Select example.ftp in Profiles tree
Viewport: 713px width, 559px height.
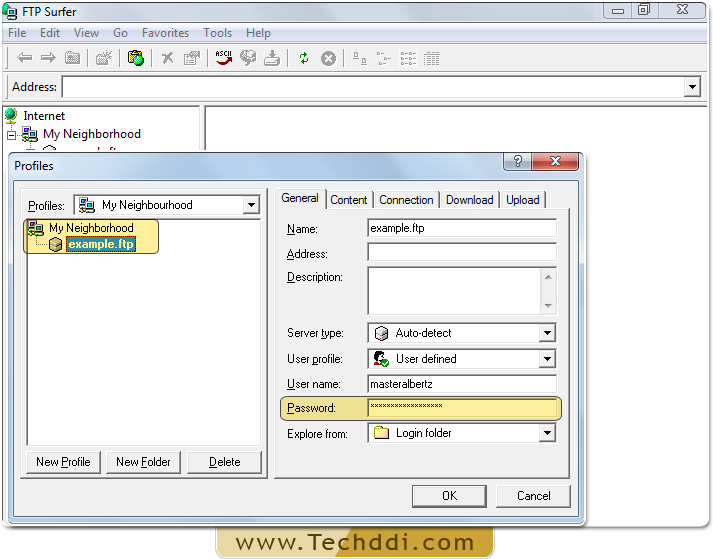tap(101, 244)
